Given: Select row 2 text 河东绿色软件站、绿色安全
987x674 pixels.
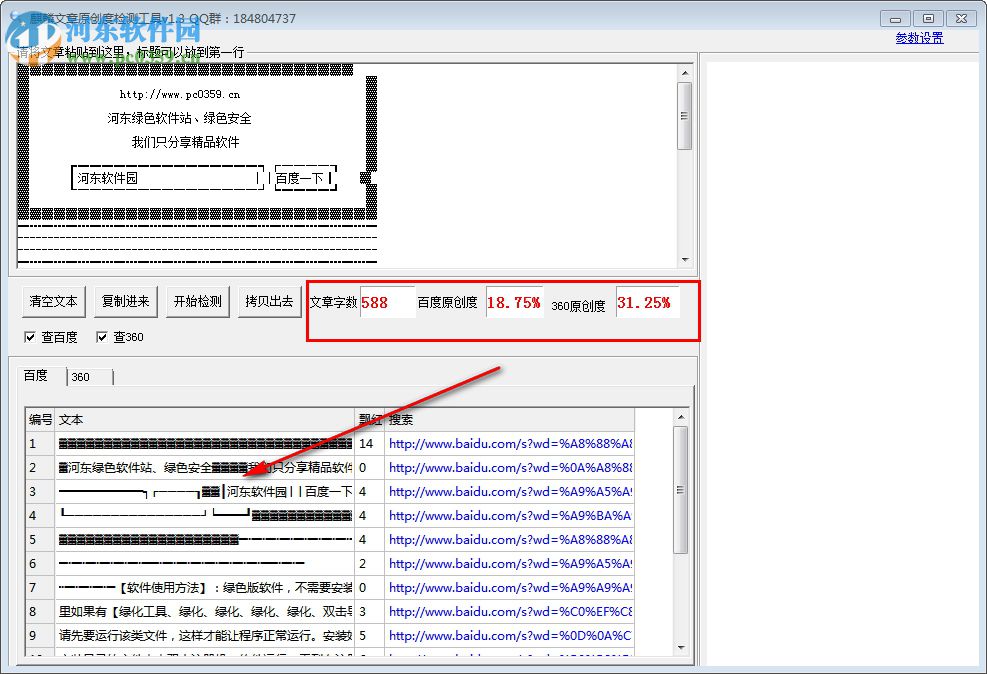Looking at the screenshot, I should click(140, 468).
